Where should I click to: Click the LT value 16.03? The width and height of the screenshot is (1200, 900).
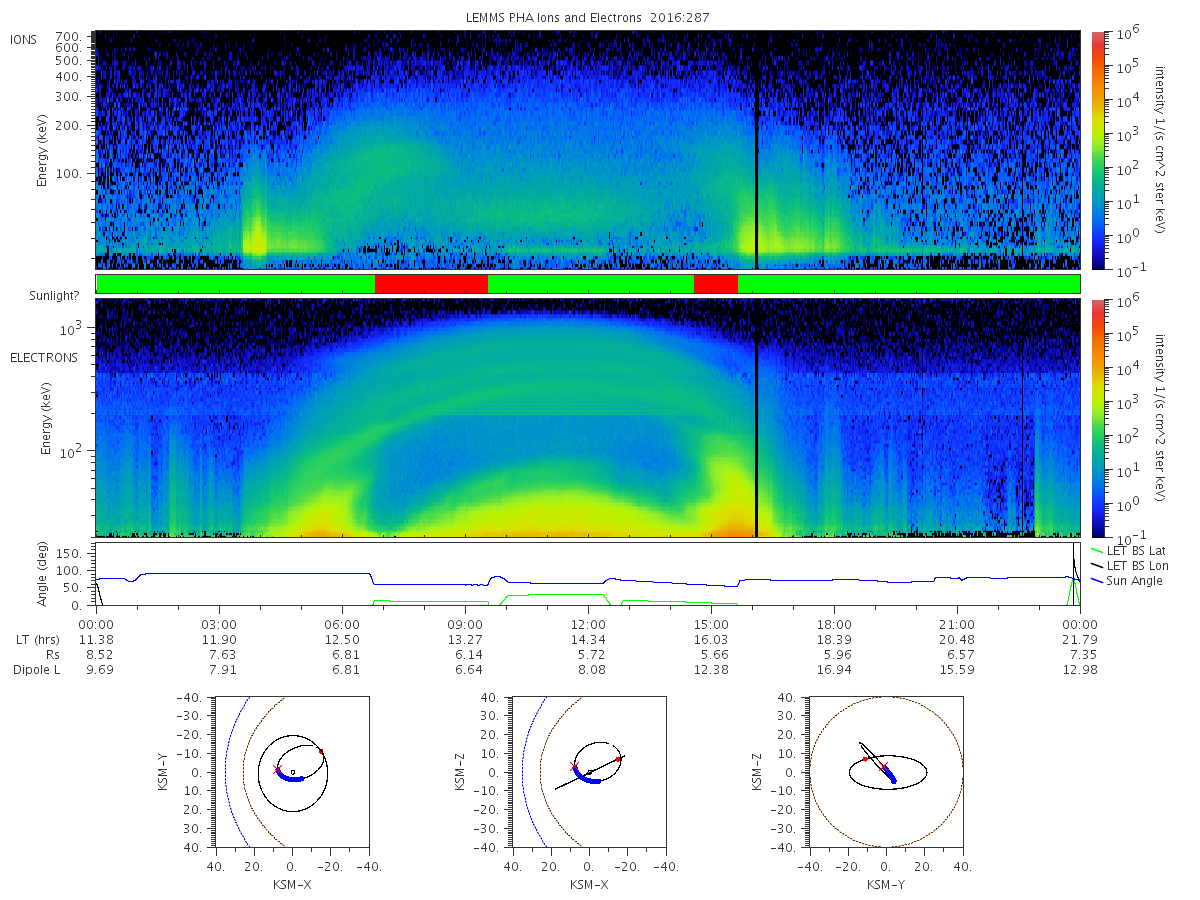click(711, 639)
